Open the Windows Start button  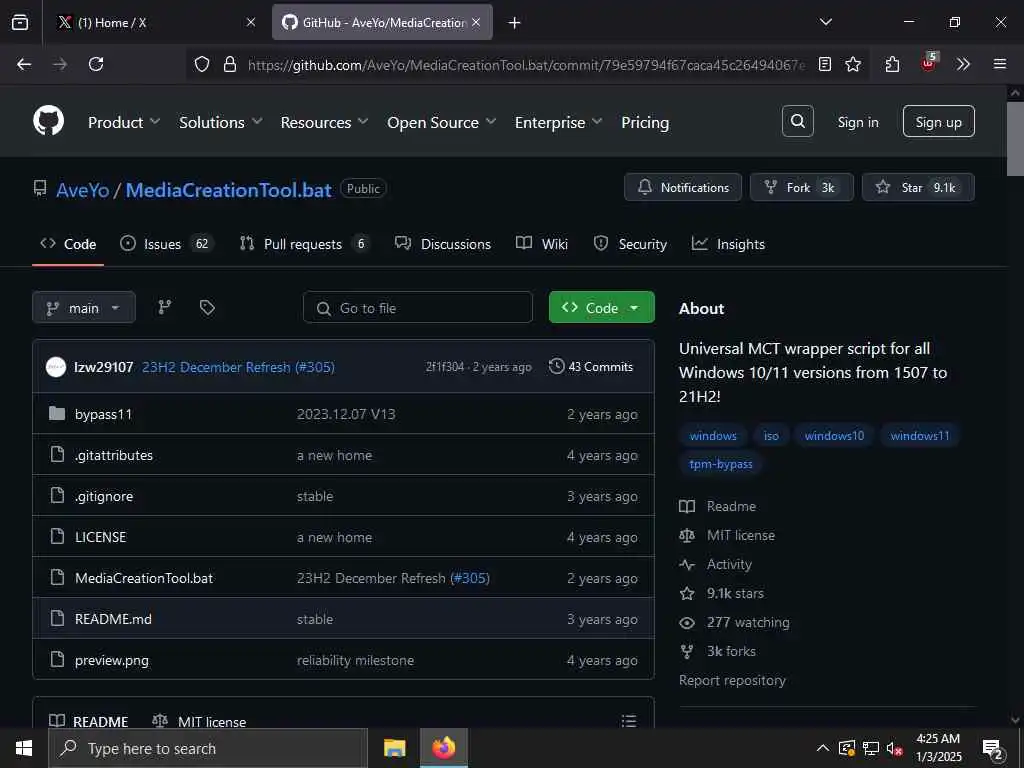tap(24, 748)
